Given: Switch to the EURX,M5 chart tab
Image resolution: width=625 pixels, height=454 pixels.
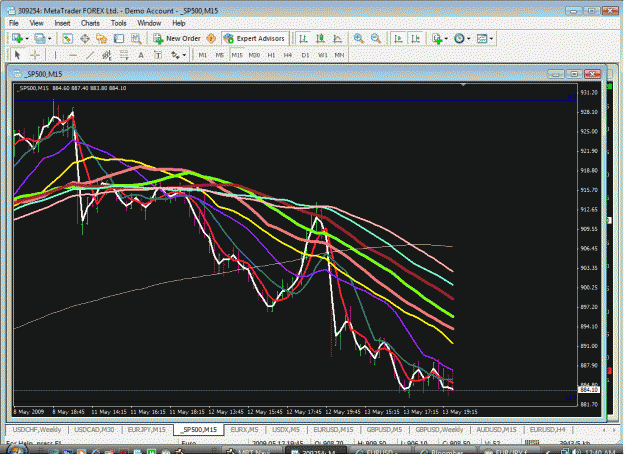Looking at the screenshot, I should coord(244,430).
